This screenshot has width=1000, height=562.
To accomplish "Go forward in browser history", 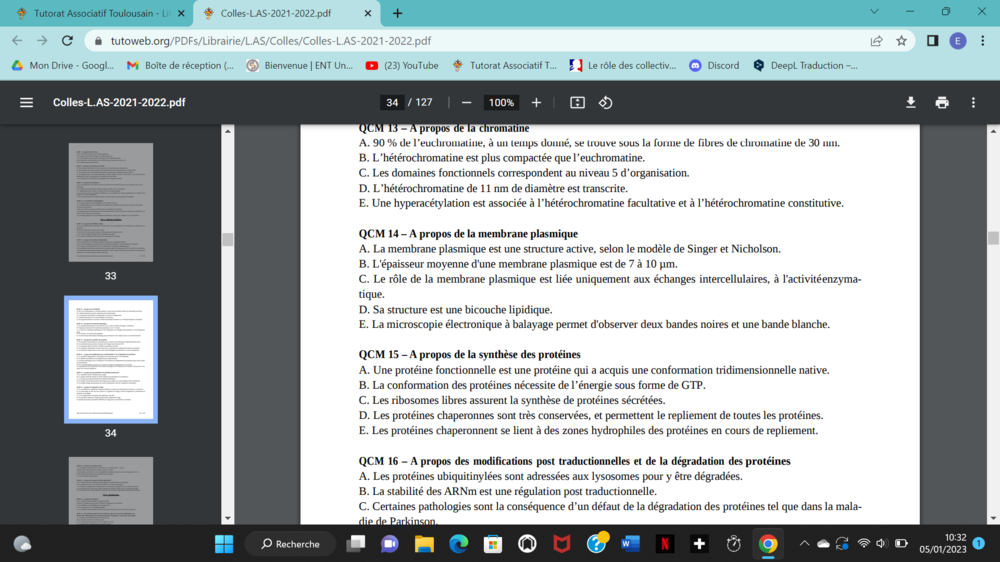I will pyautogui.click(x=42, y=41).
